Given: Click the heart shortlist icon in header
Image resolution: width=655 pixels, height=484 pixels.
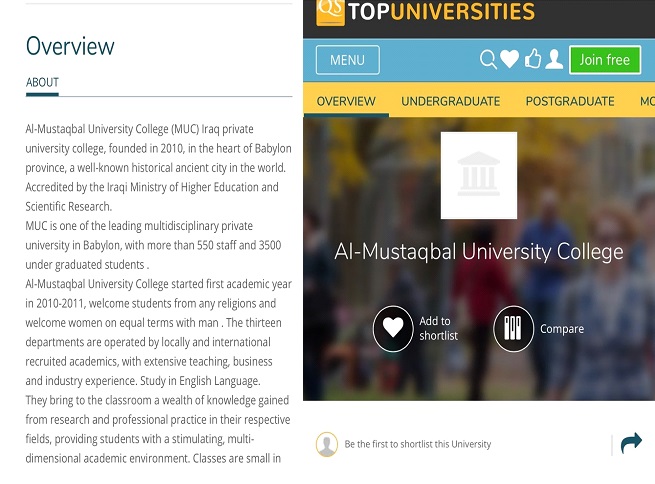Looking at the screenshot, I should pos(510,59).
